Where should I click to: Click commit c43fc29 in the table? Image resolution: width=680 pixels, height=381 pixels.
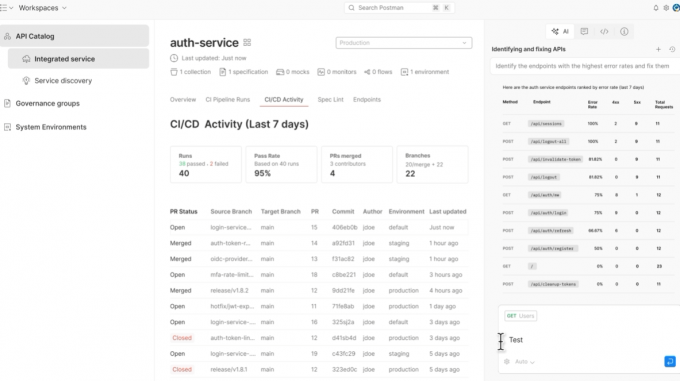click(x=343, y=354)
